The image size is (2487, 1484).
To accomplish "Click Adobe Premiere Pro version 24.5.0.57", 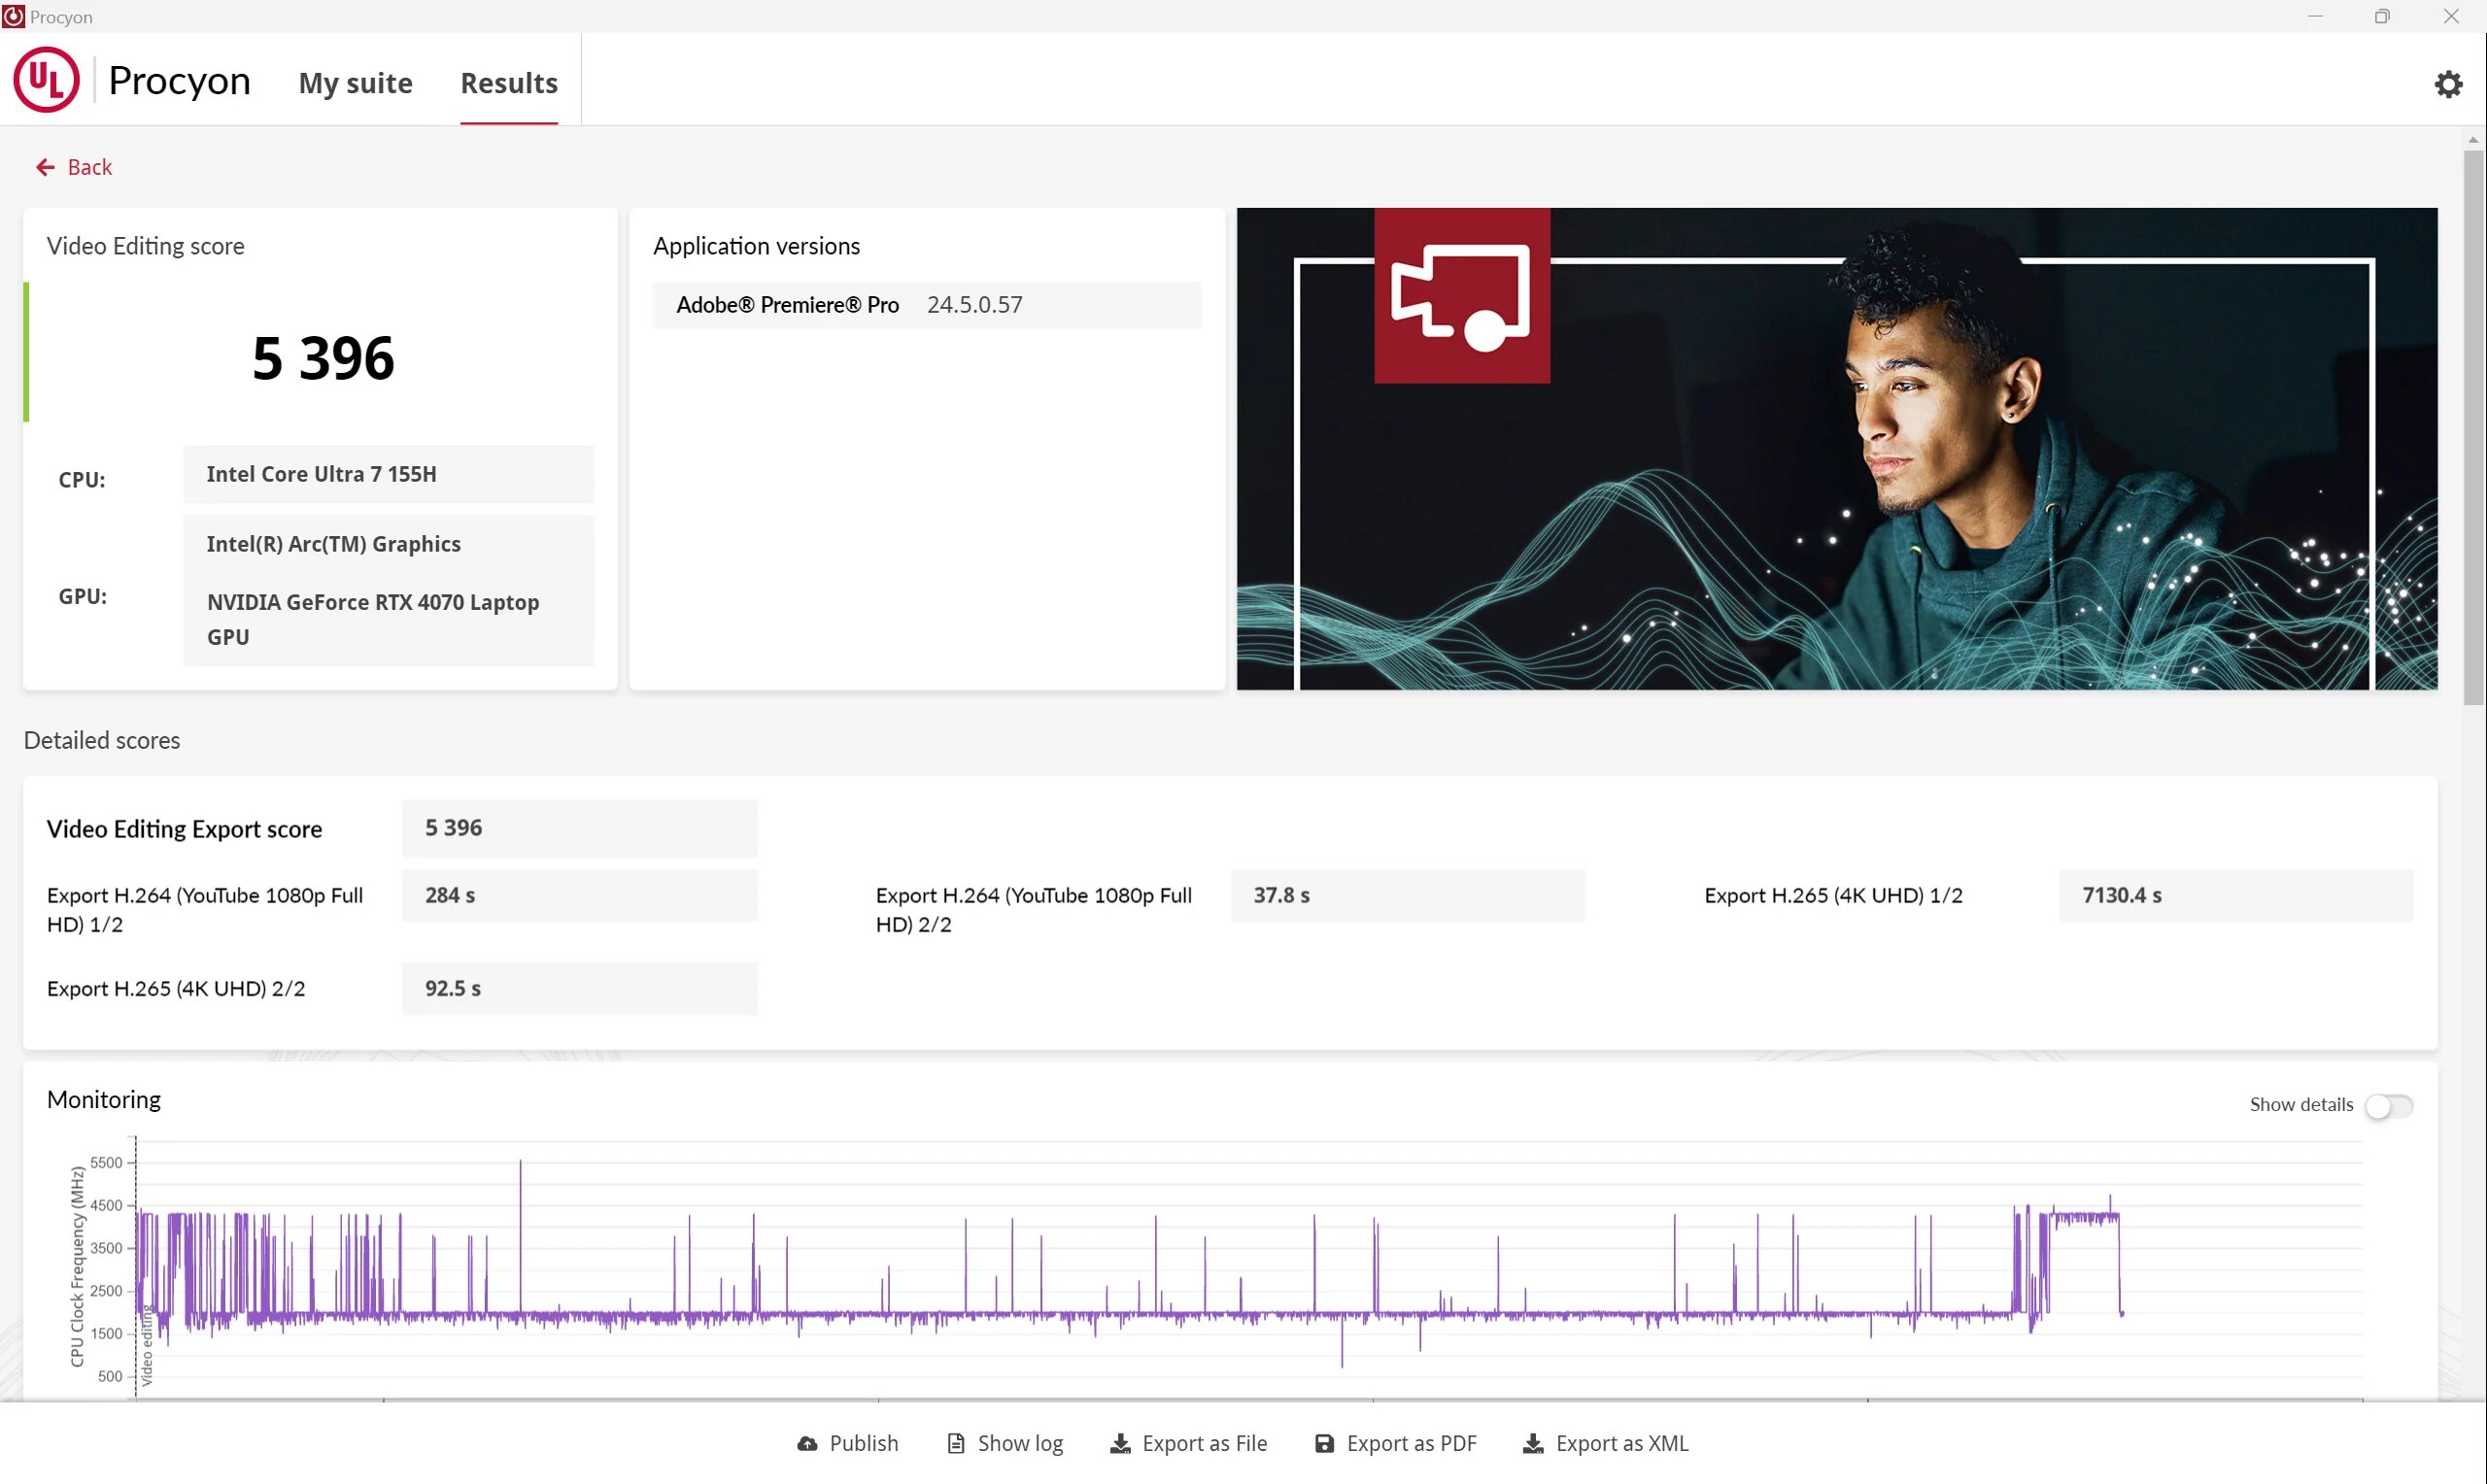I will [x=927, y=305].
